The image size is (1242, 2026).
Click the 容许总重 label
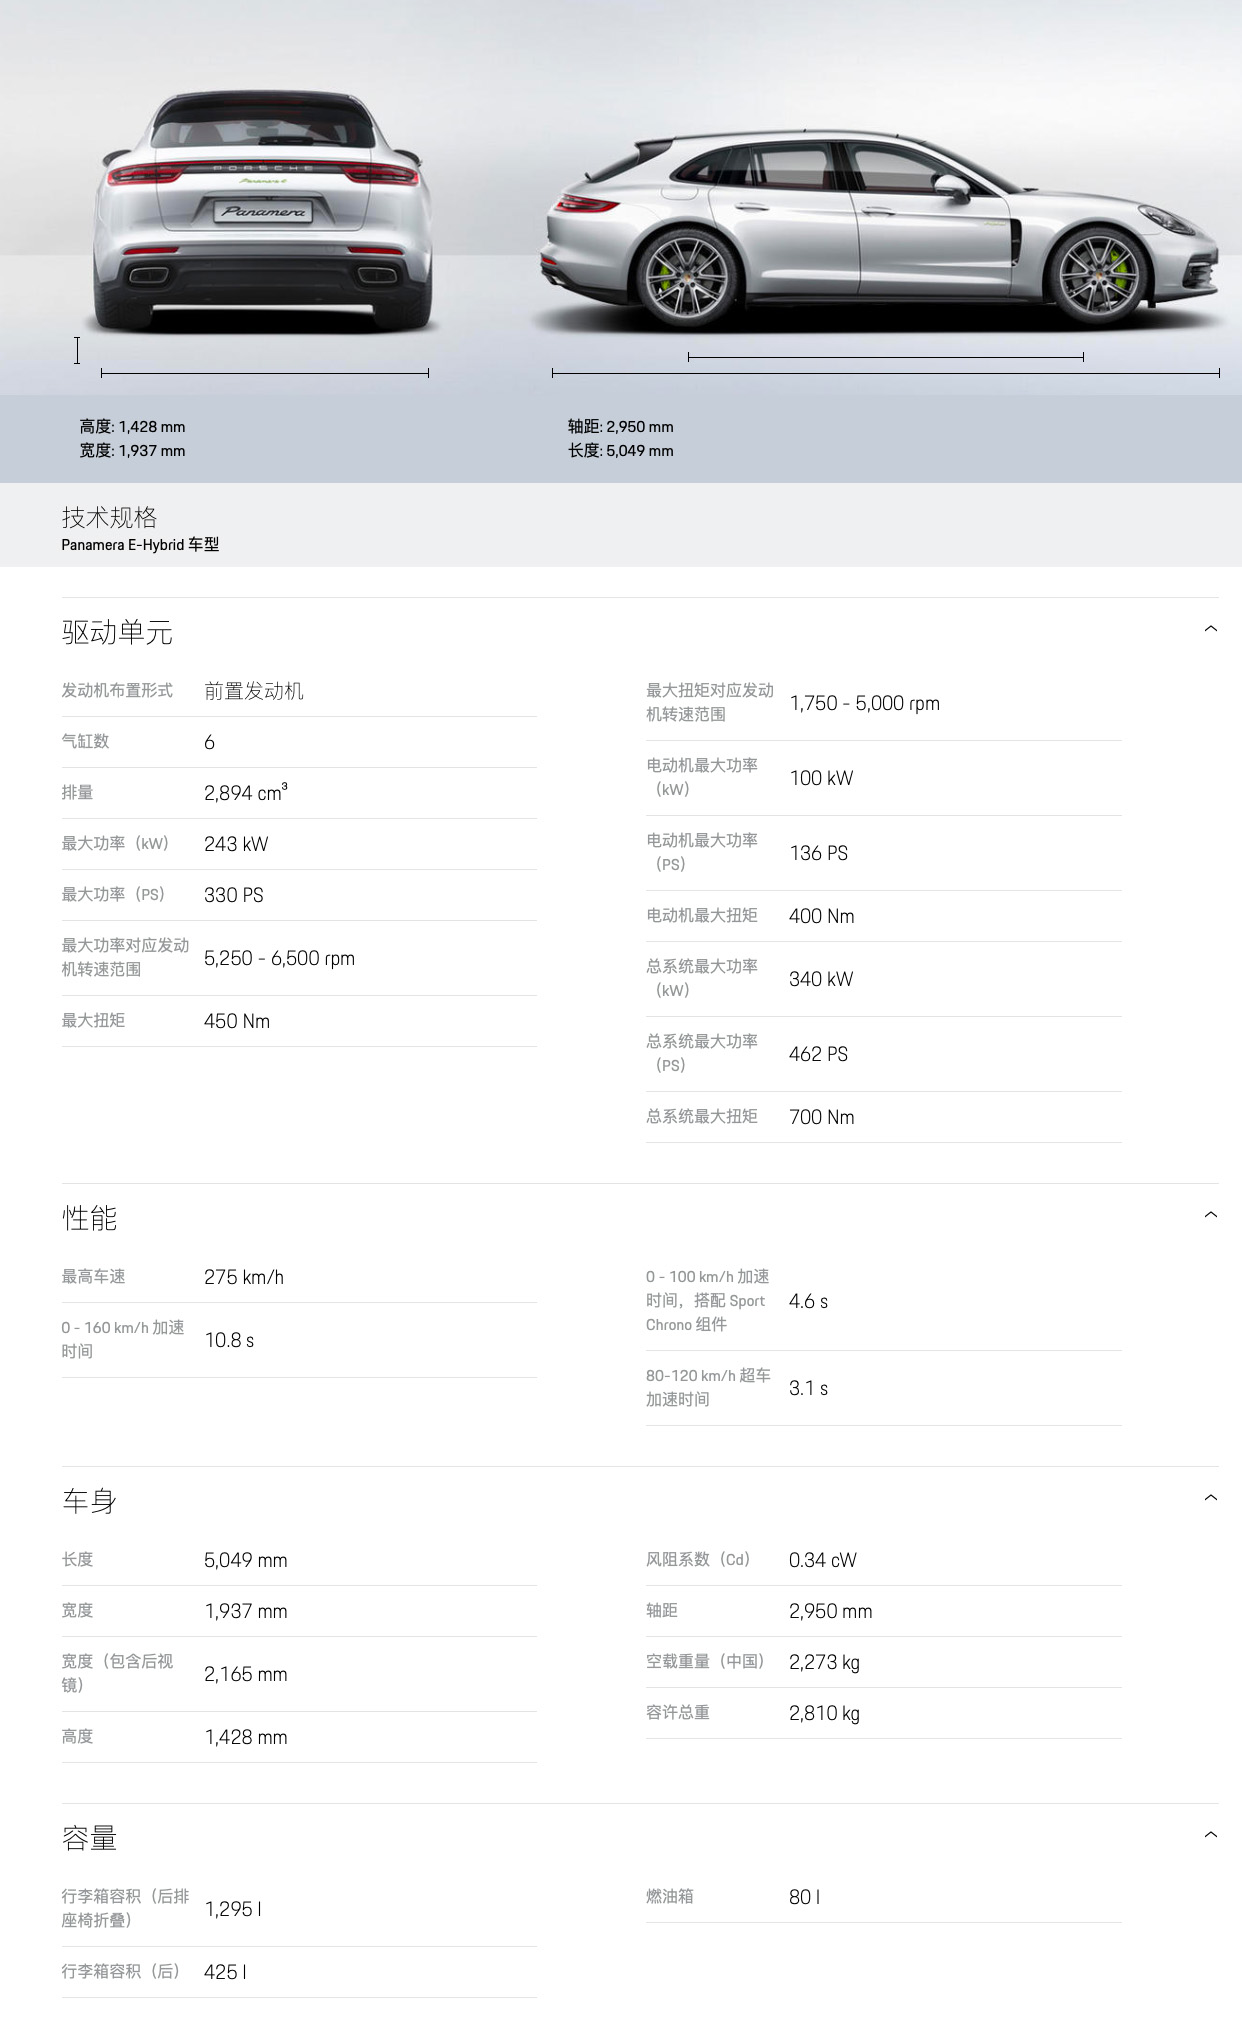(x=678, y=1712)
